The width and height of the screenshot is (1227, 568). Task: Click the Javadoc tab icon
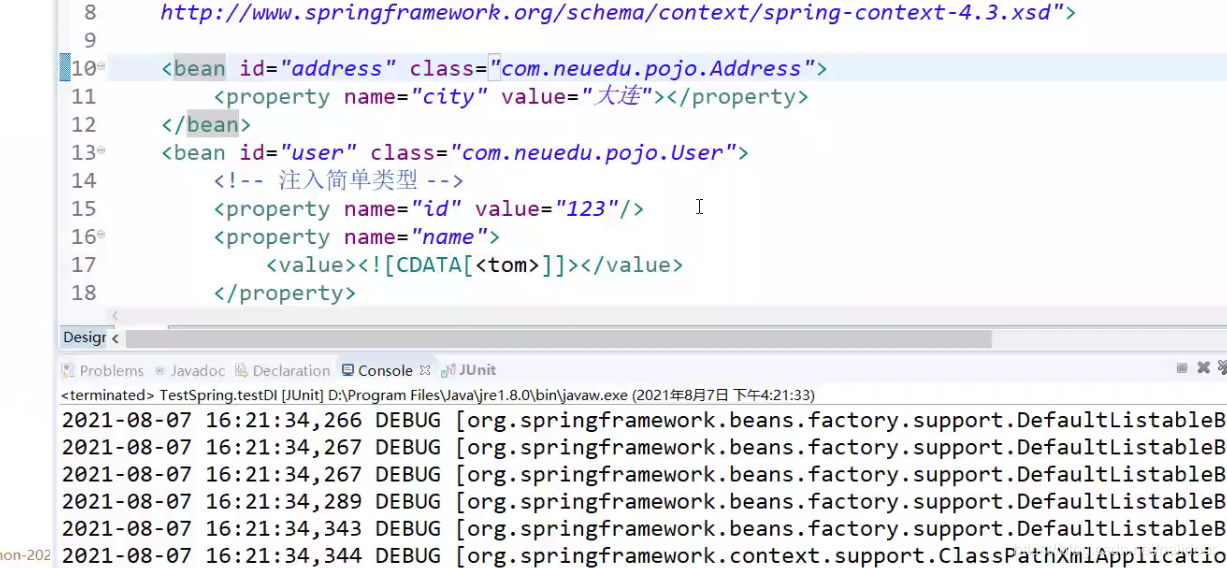160,370
